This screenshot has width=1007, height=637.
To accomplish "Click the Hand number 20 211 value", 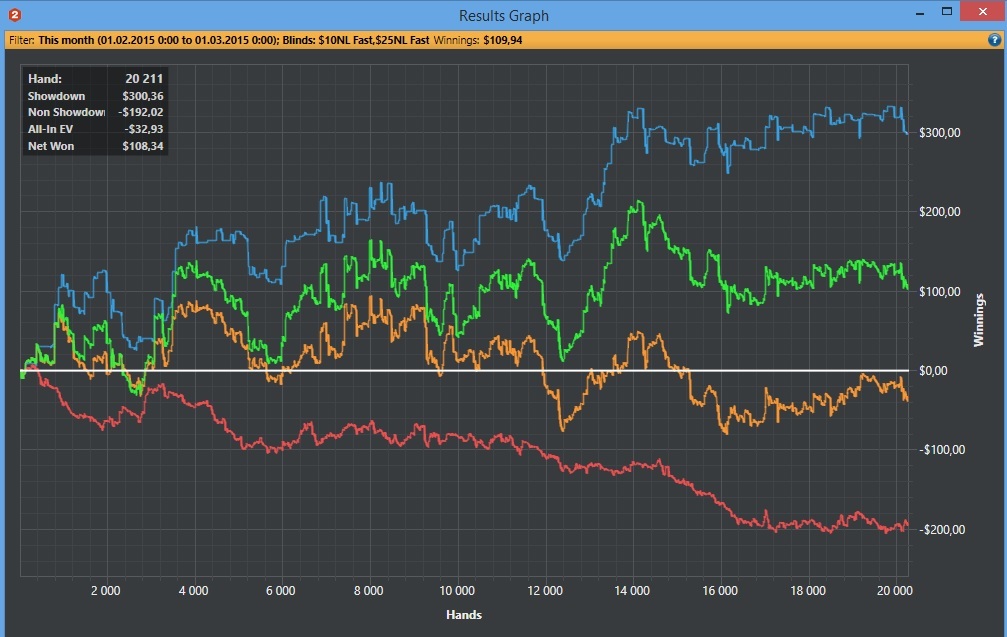I will (144, 78).
